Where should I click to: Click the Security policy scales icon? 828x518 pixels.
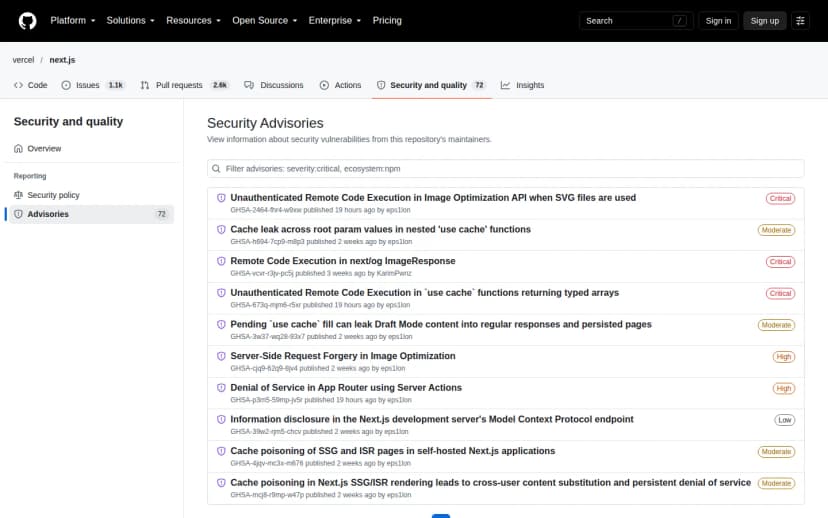18,195
